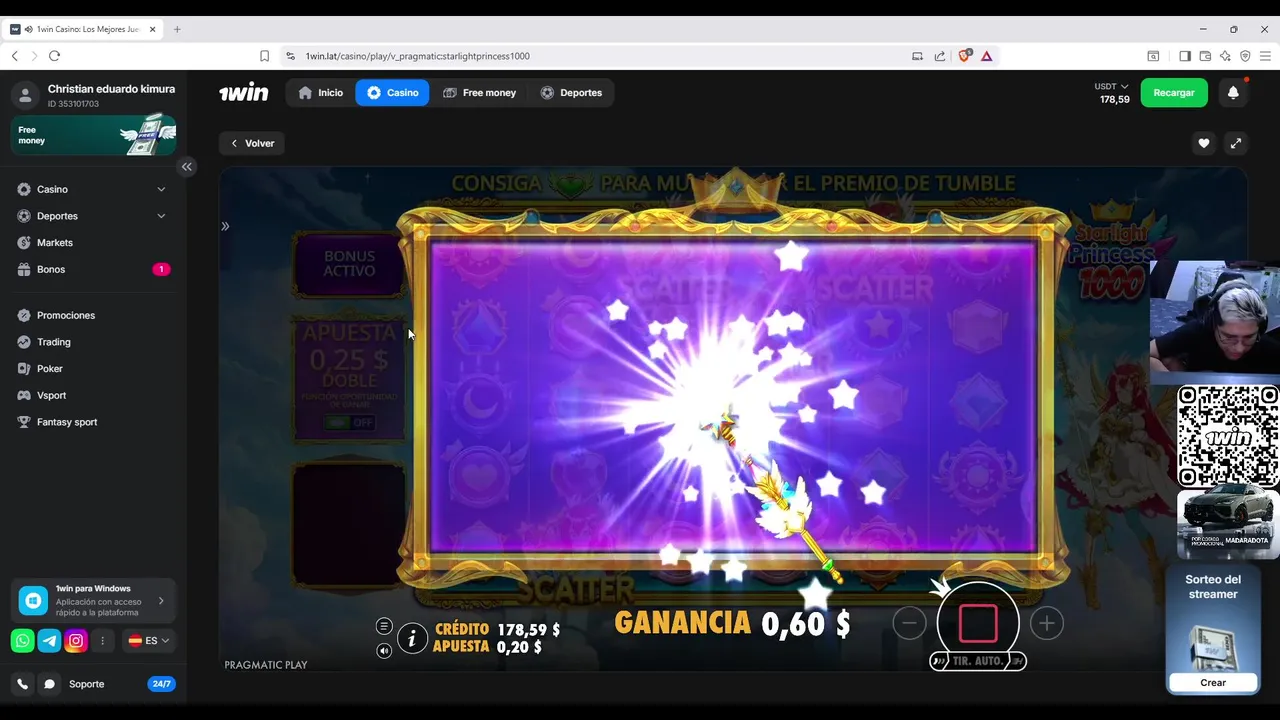The width and height of the screenshot is (1280, 720).
Task: Open Soporte link
Action: click(x=86, y=684)
